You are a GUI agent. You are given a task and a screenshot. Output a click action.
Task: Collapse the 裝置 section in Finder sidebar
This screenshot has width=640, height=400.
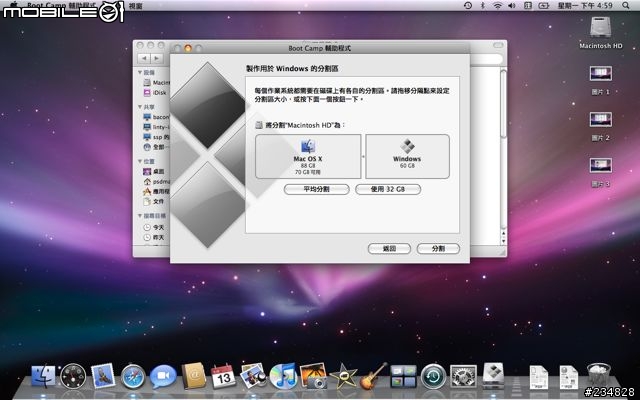click(x=140, y=72)
